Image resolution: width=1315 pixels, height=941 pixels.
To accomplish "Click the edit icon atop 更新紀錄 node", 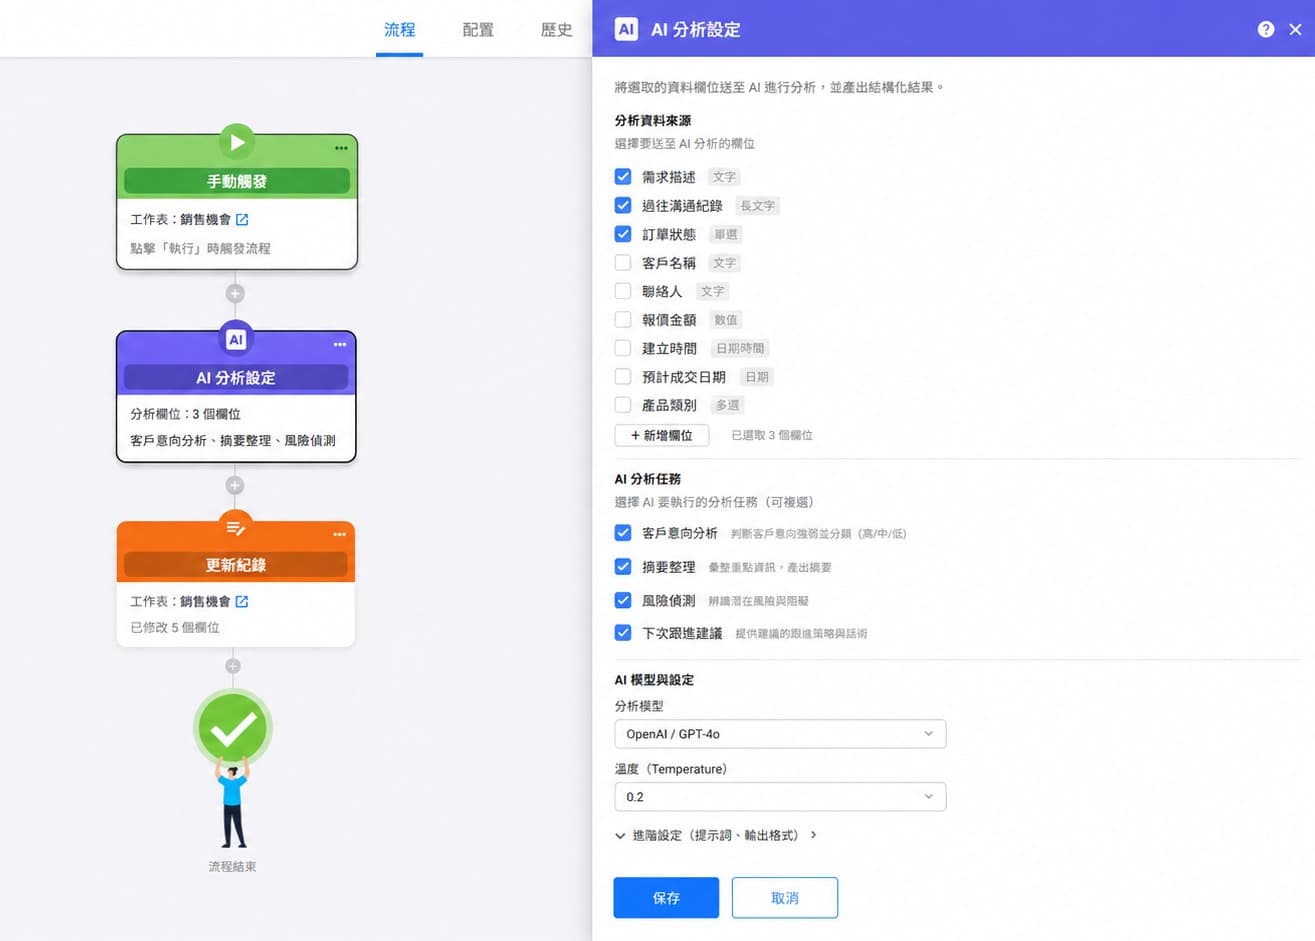I will click(236, 527).
